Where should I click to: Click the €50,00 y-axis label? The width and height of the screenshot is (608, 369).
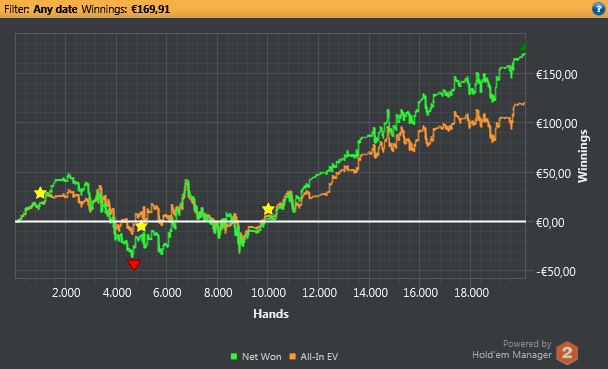click(x=553, y=174)
